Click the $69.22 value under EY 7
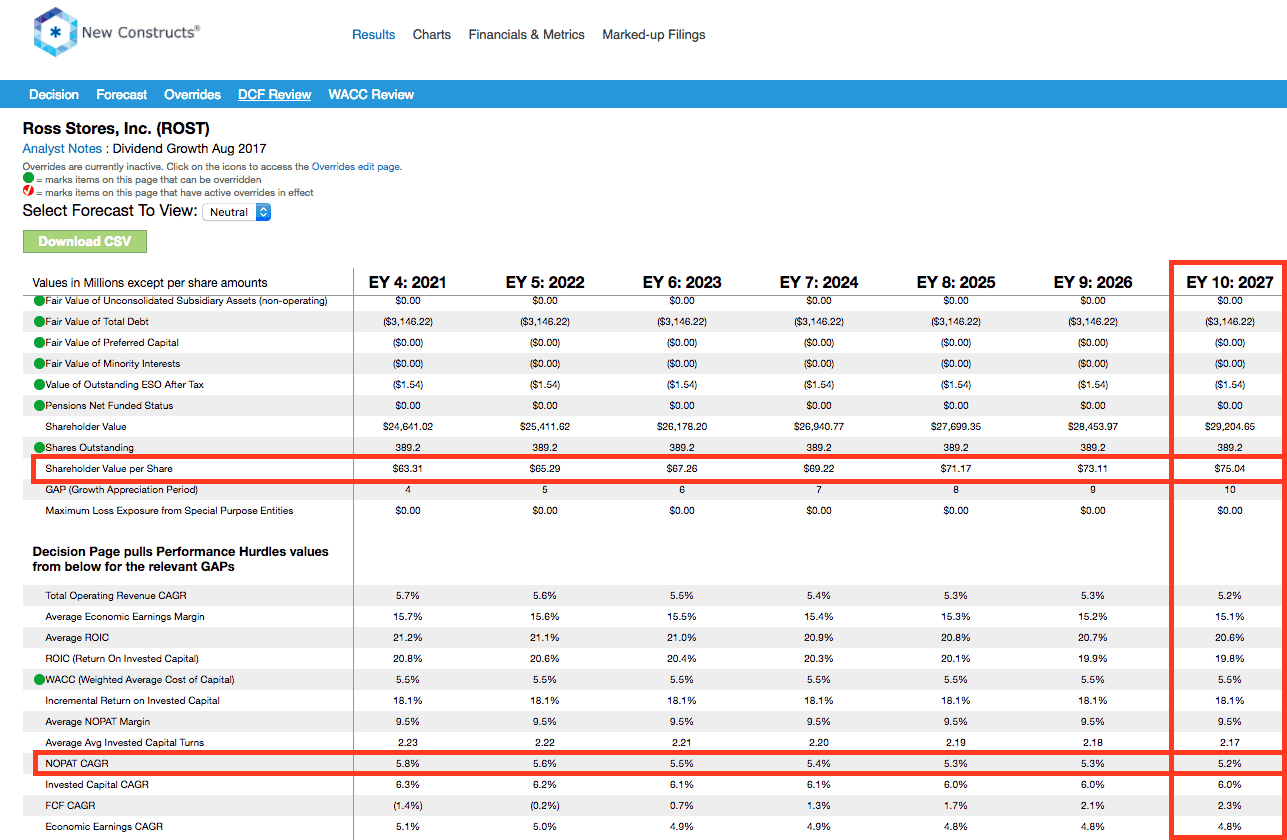This screenshot has height=840, width=1287. [x=819, y=469]
